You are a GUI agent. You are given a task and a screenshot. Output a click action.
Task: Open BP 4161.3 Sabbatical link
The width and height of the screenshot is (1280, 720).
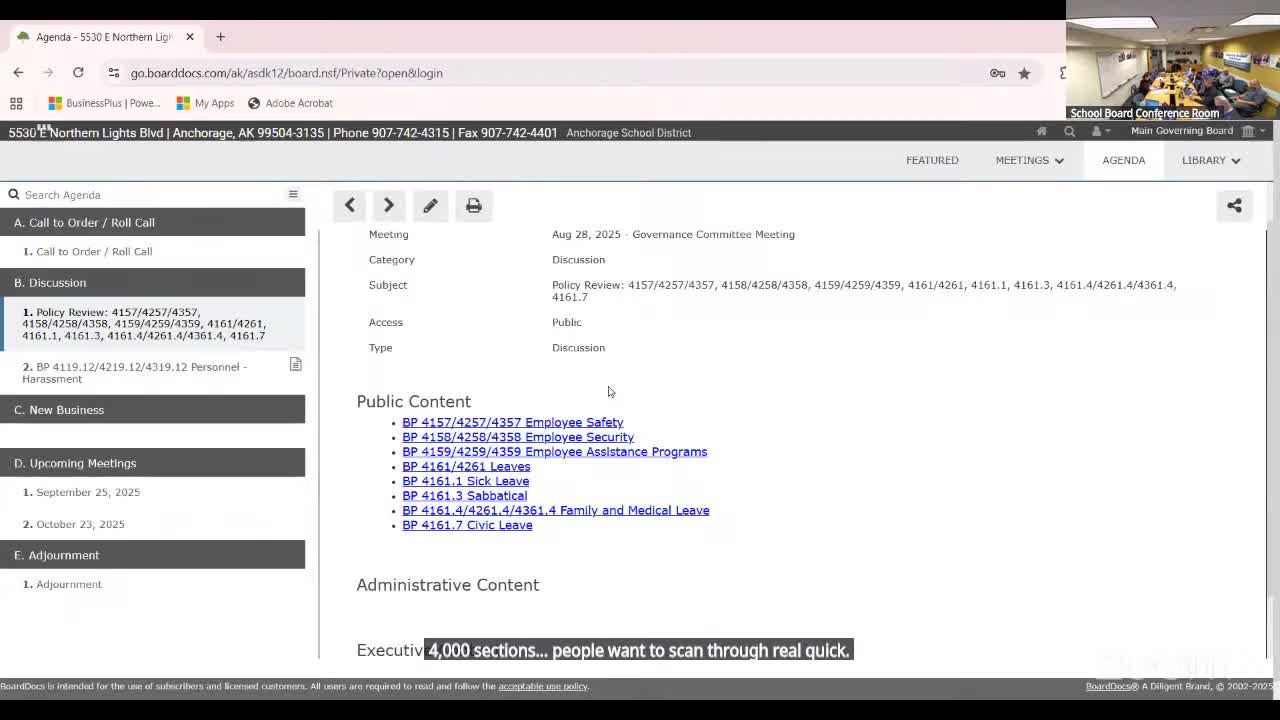[x=464, y=496]
